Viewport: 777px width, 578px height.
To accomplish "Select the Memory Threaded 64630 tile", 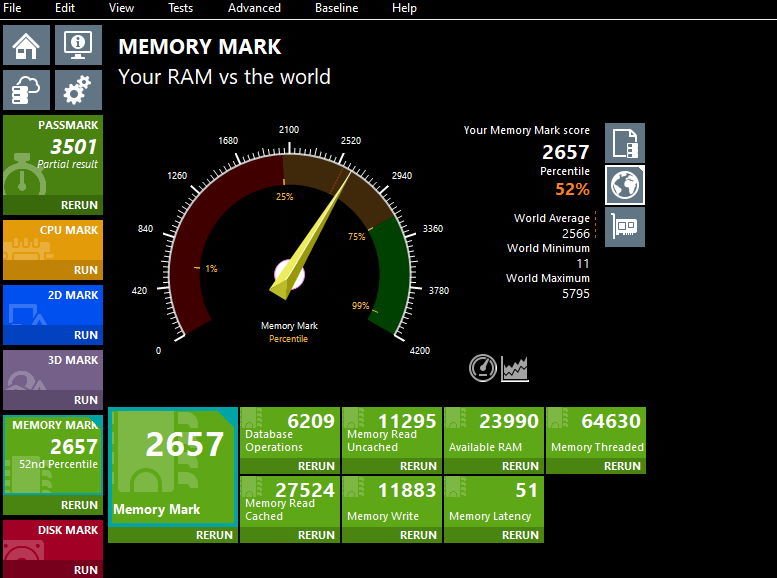I will [x=596, y=433].
